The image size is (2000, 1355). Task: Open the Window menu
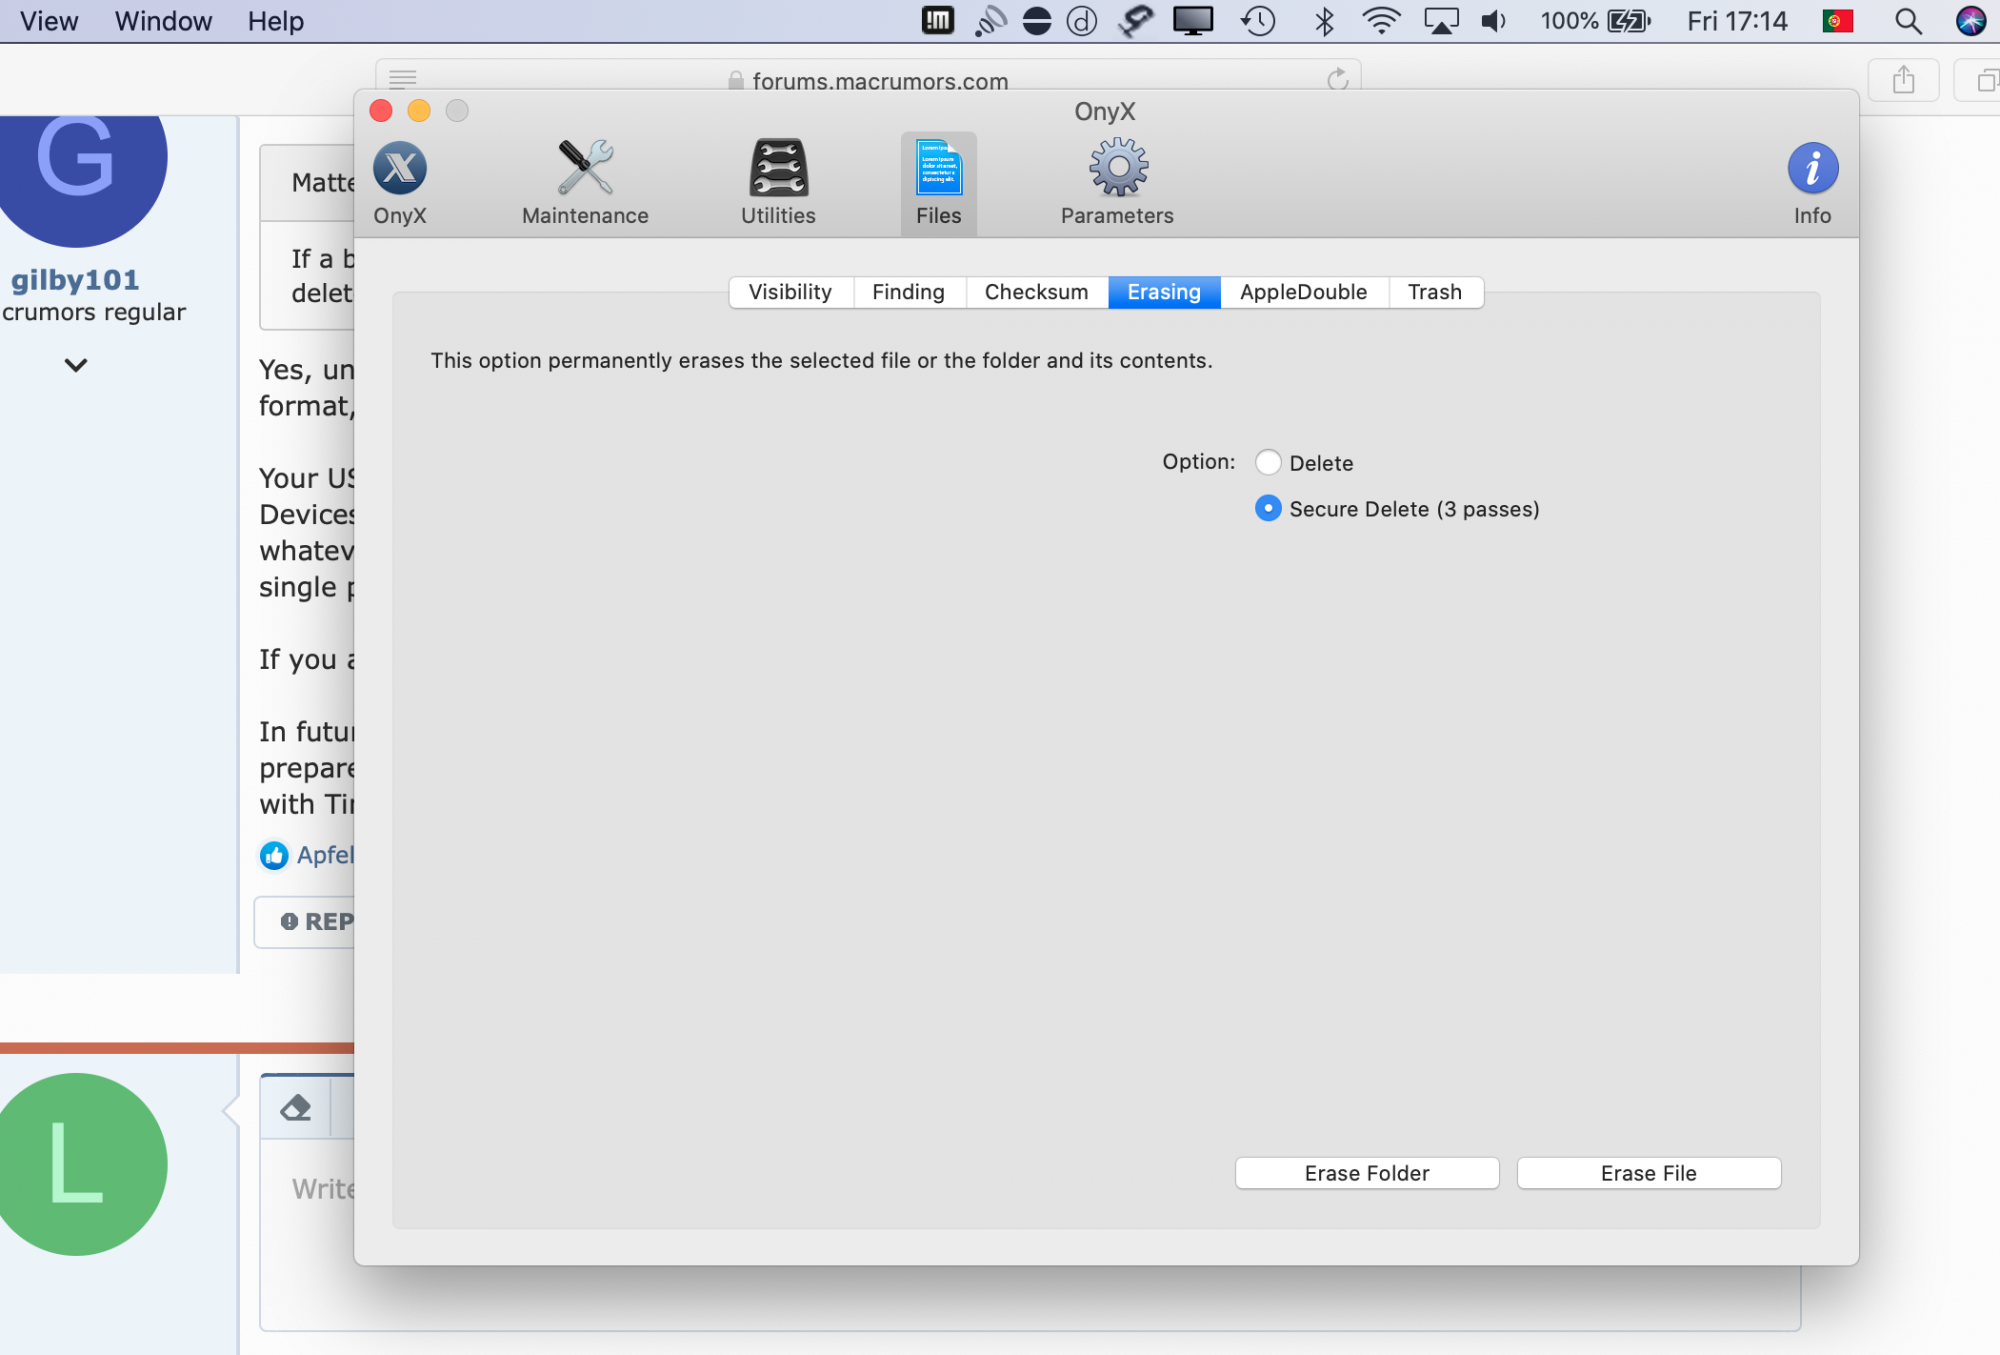(x=163, y=21)
